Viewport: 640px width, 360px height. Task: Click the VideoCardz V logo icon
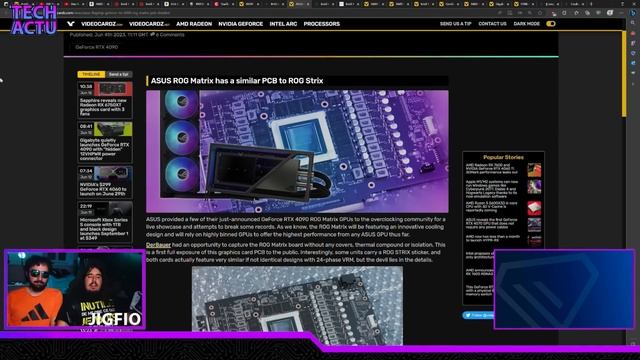click(x=71, y=24)
